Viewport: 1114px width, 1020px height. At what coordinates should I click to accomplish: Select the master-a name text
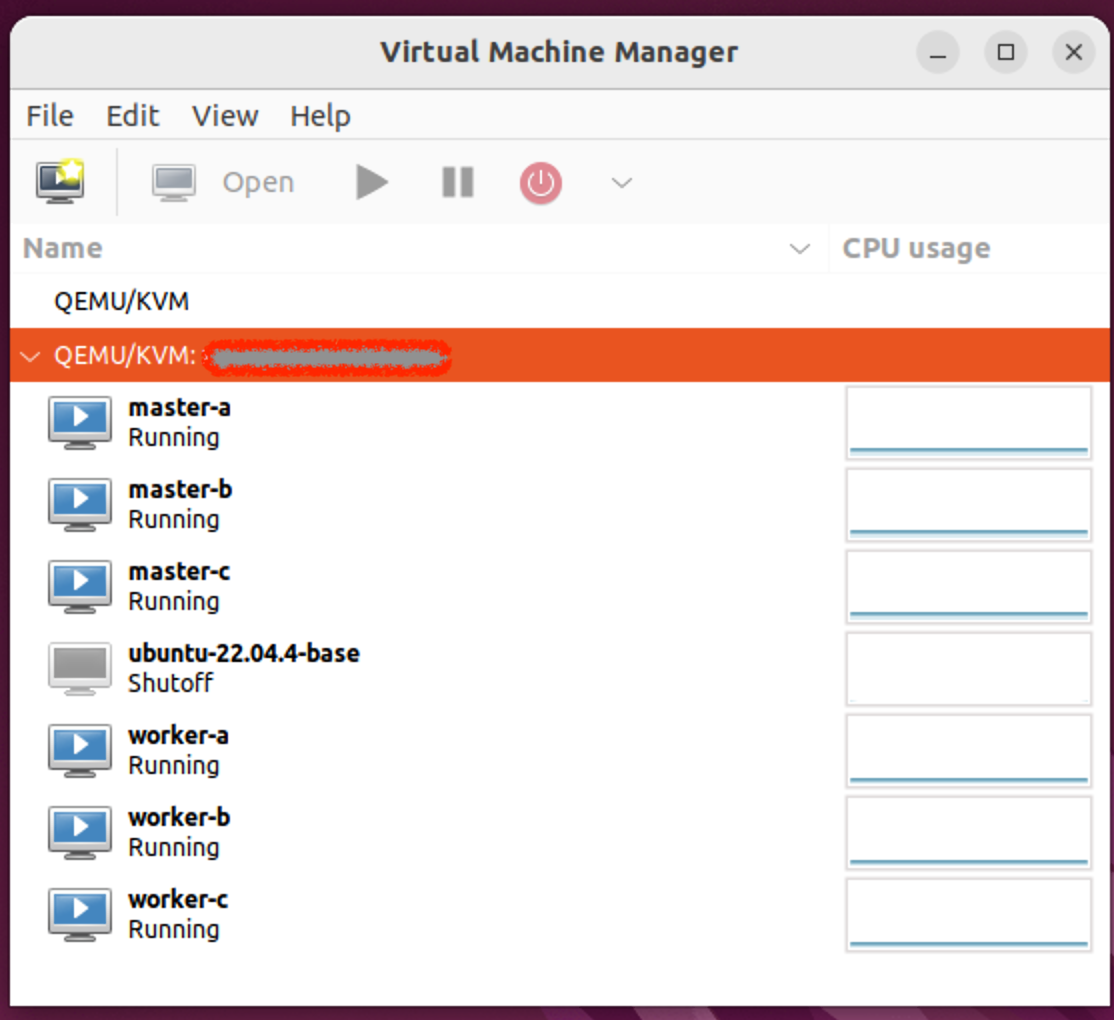click(x=179, y=408)
